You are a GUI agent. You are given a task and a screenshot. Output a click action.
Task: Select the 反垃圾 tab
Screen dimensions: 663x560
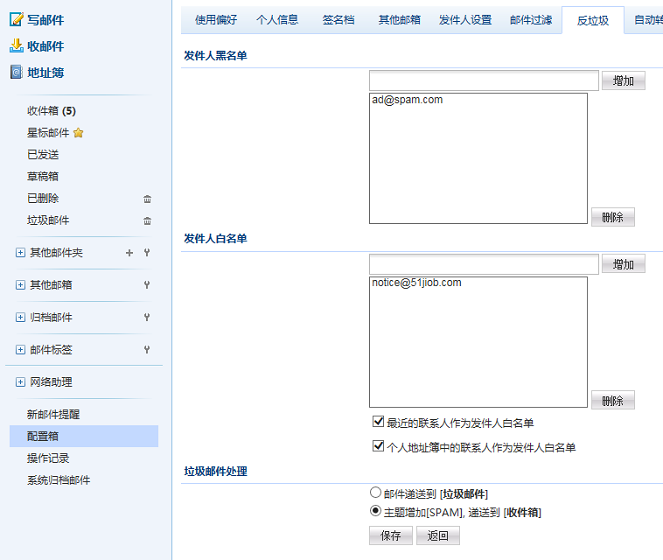click(593, 20)
